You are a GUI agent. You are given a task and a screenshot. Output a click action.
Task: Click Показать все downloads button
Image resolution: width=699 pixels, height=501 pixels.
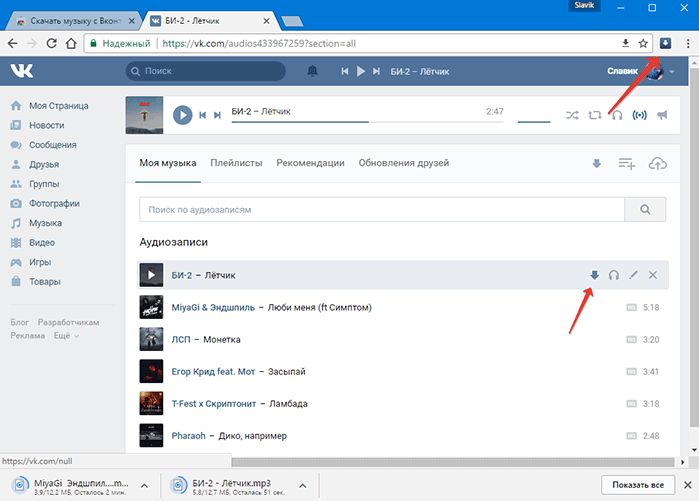(x=638, y=485)
